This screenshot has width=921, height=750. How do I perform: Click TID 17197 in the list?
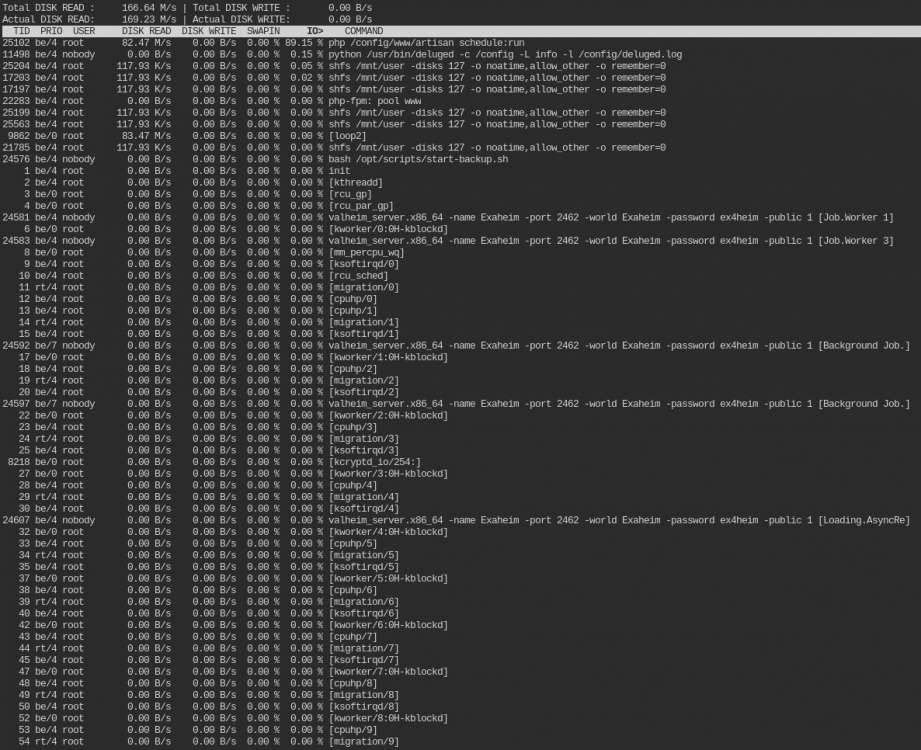click(x=16, y=89)
